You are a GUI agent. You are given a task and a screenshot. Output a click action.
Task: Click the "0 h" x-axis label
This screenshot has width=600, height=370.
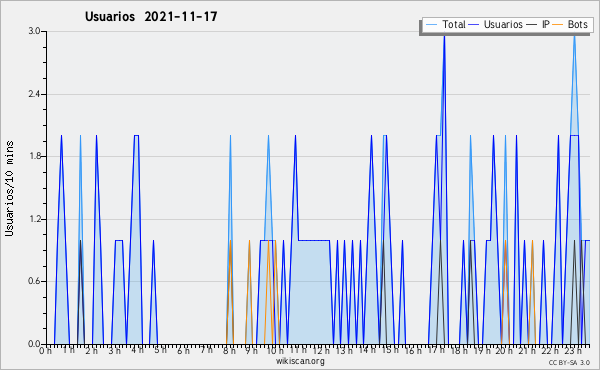45,351
